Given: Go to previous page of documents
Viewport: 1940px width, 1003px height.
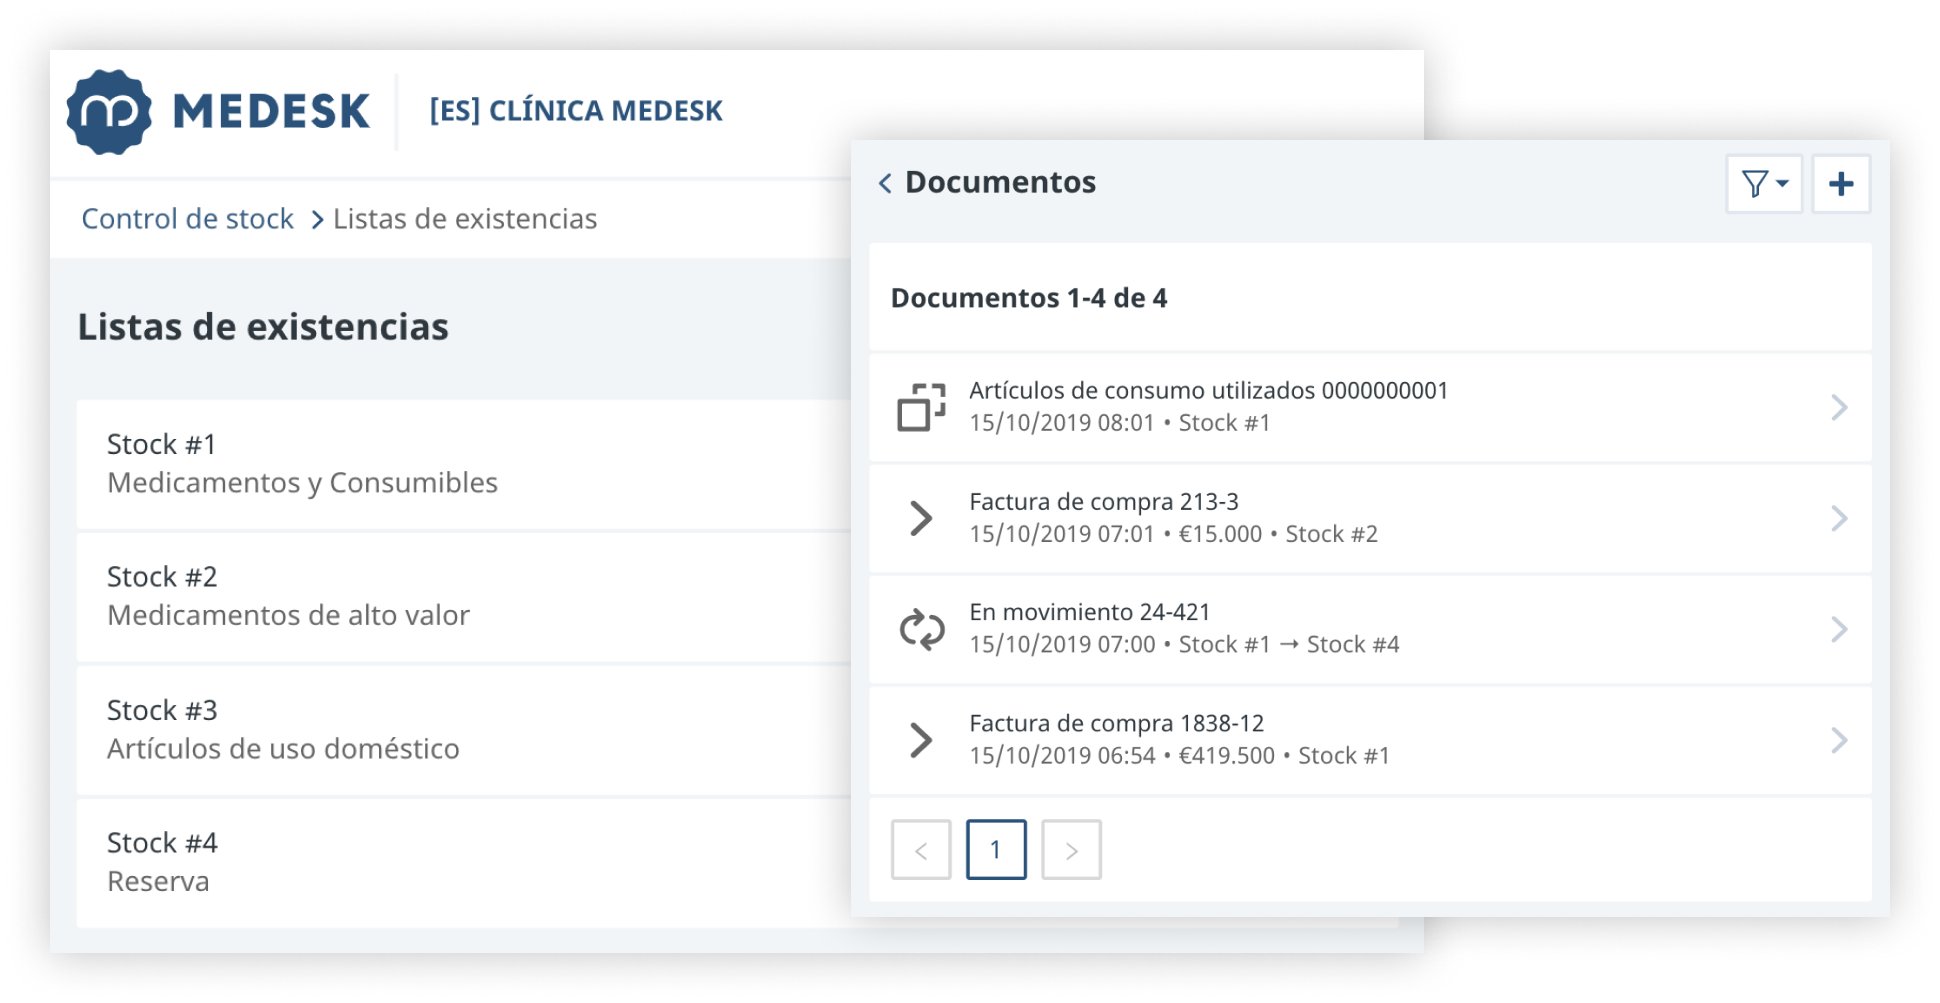Looking at the screenshot, I should click(x=921, y=850).
